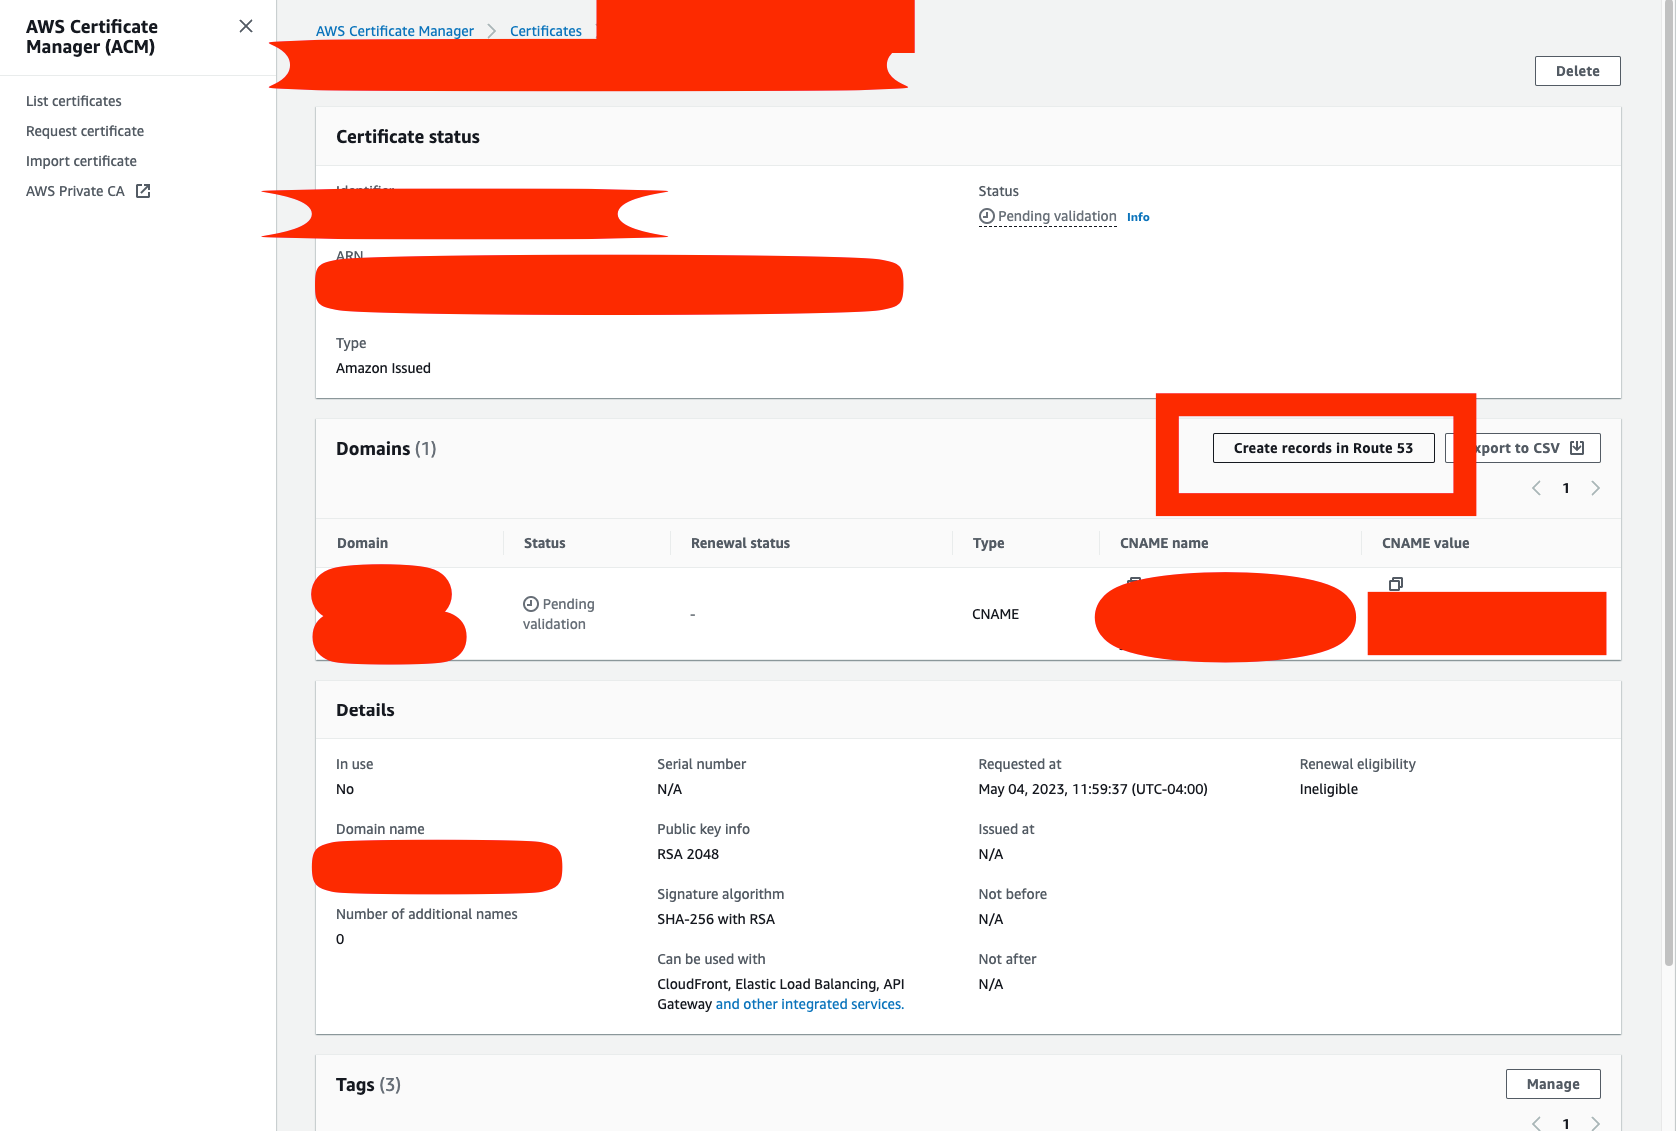Click page number 1 in Tags pagination
The image size is (1676, 1131).
pyautogui.click(x=1566, y=1123)
